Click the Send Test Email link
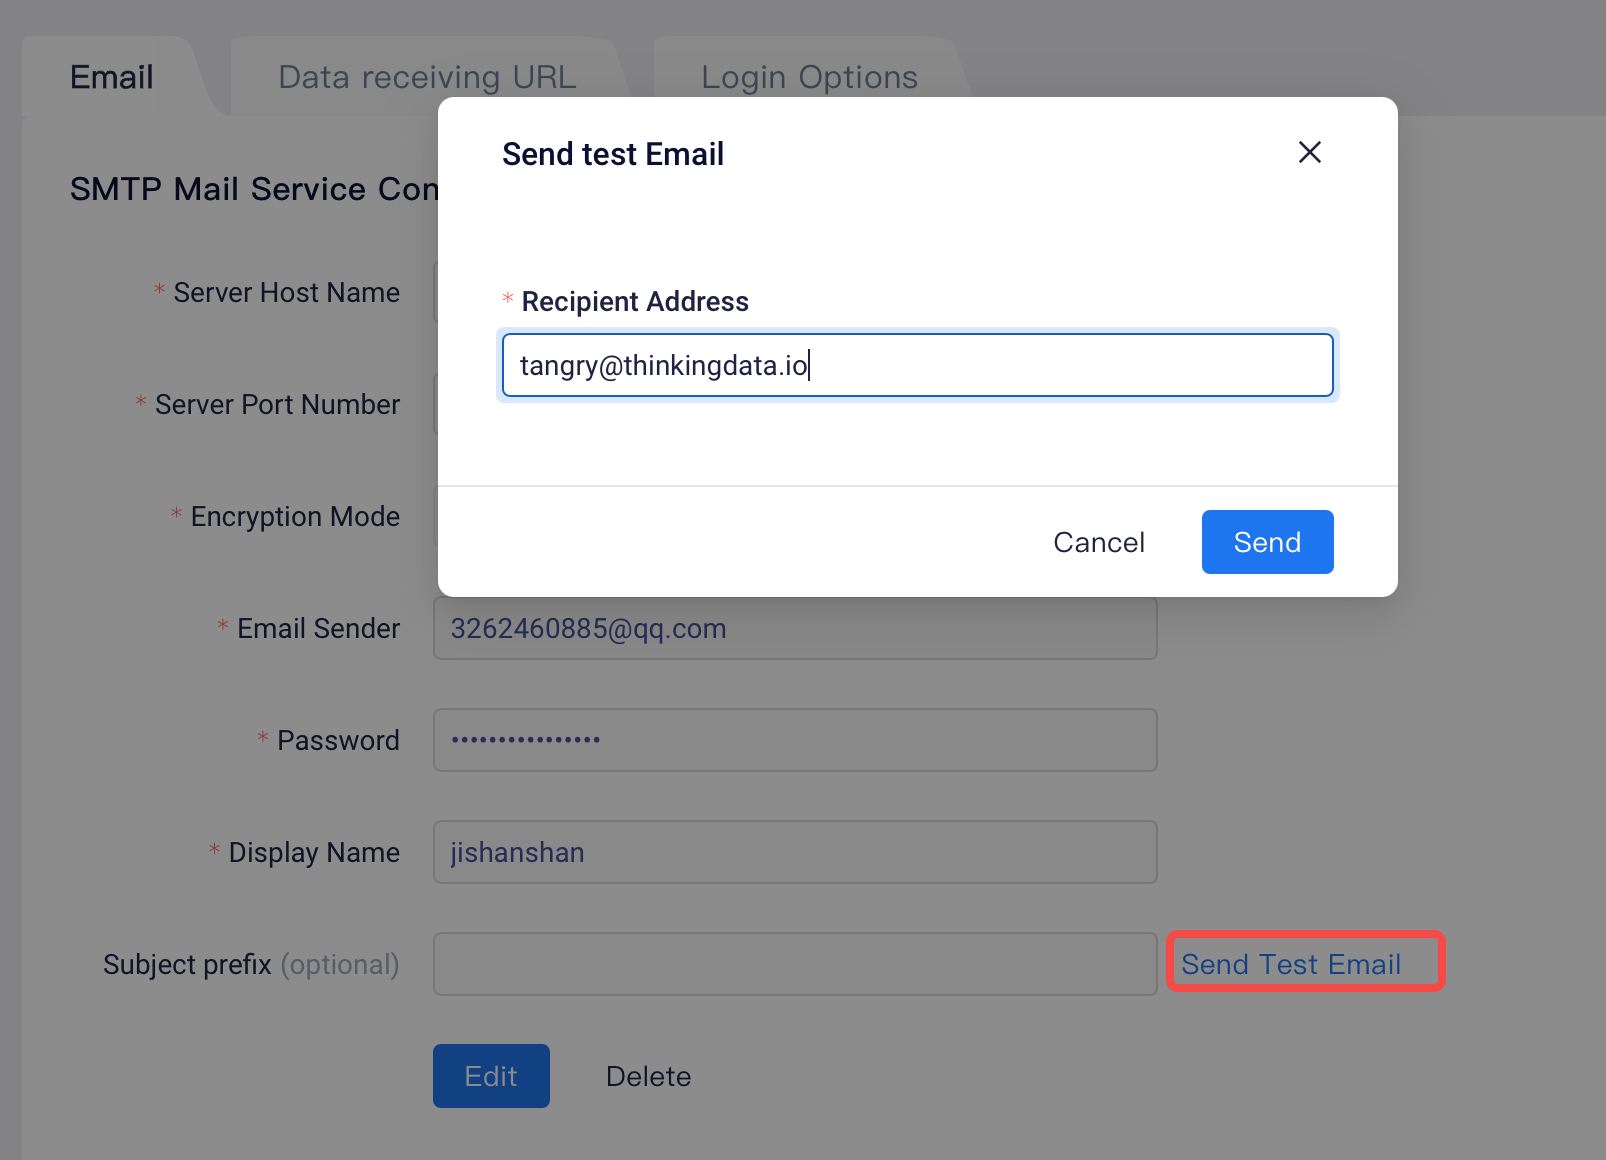 pyautogui.click(x=1291, y=964)
